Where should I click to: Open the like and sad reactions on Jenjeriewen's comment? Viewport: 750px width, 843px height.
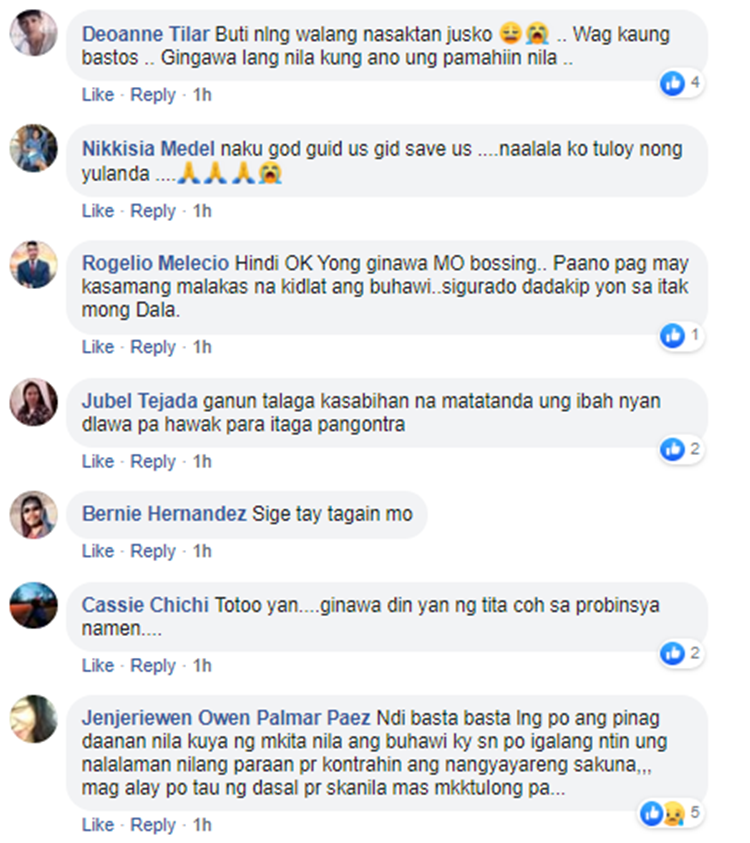(x=671, y=813)
